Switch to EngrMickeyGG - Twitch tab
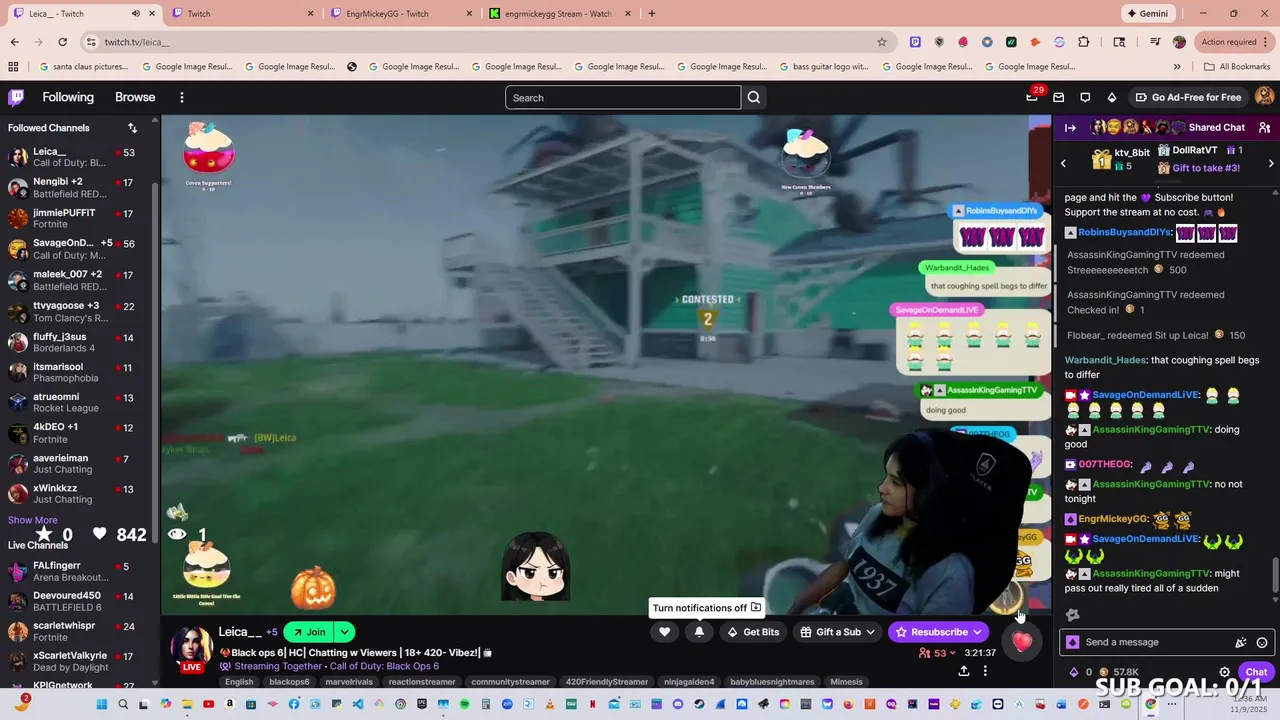Screen dimensions: 1280x720 400,14
